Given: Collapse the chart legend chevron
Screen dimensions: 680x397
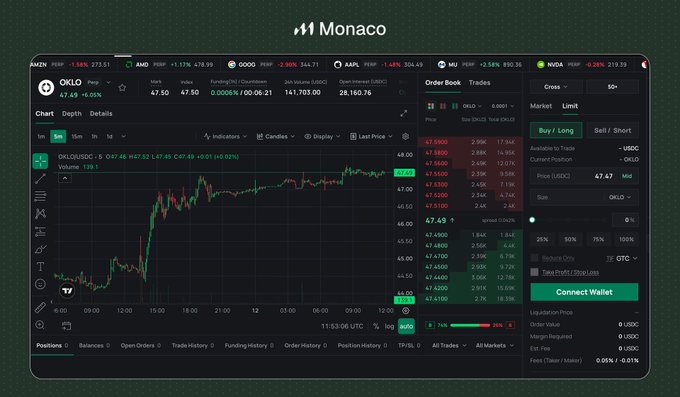Looking at the screenshot, I should (x=65, y=178).
